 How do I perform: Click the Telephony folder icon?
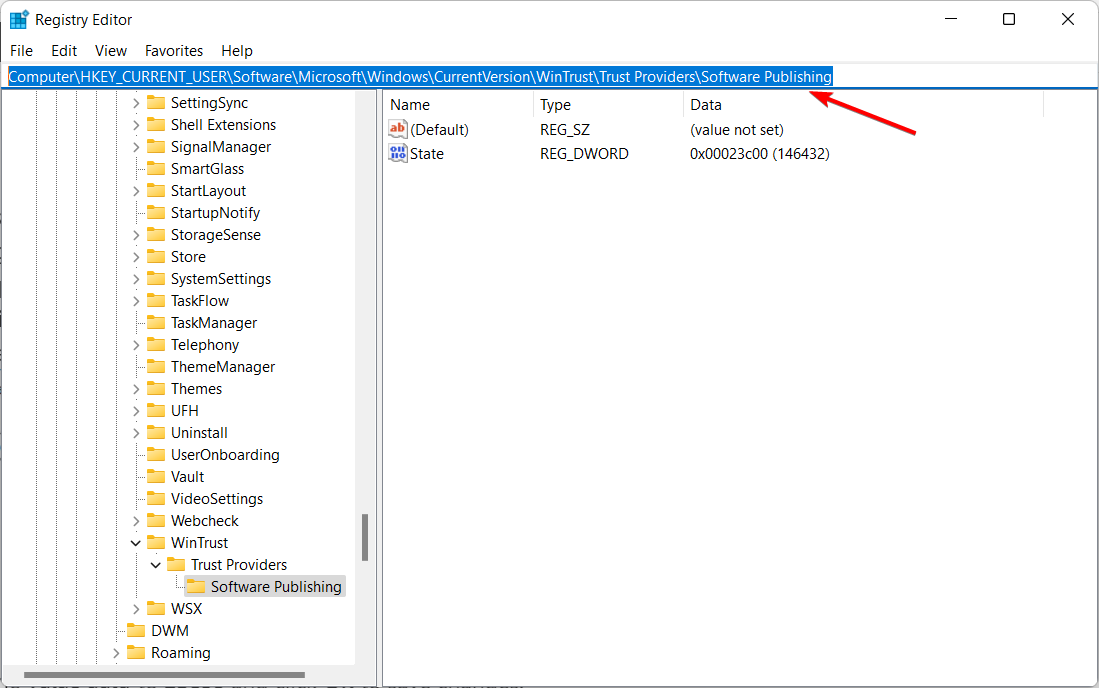(x=156, y=345)
